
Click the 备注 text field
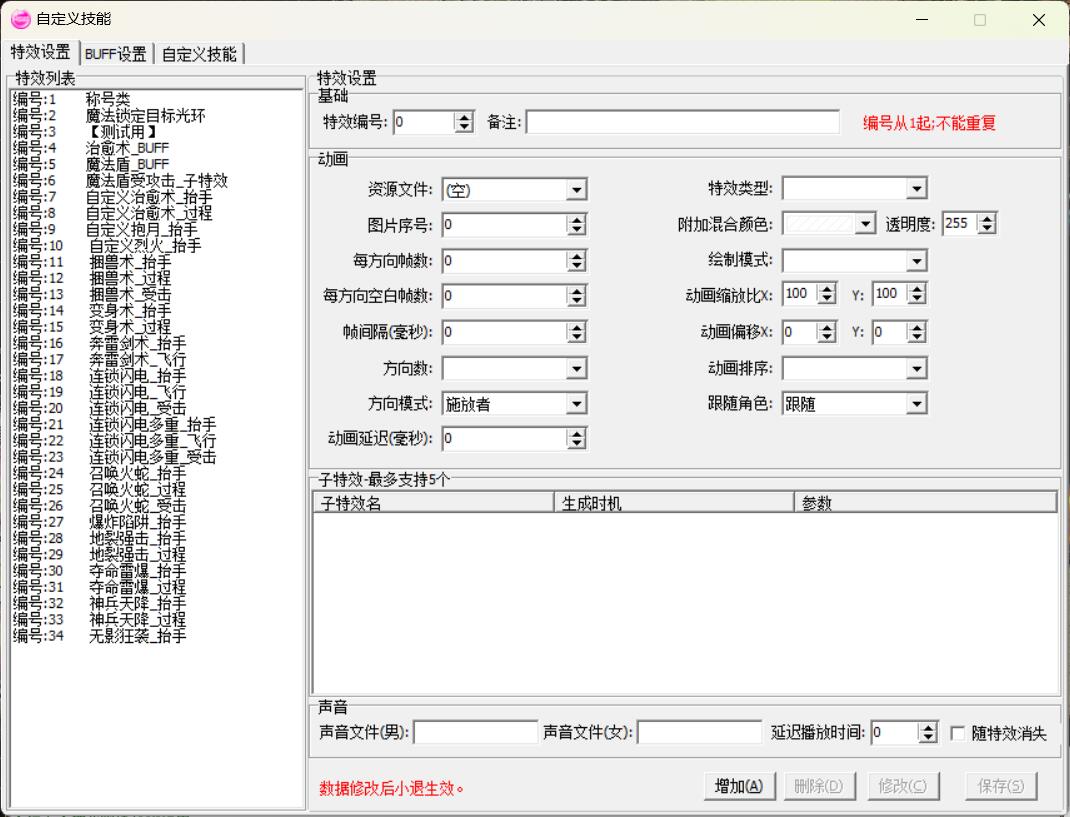coord(682,122)
